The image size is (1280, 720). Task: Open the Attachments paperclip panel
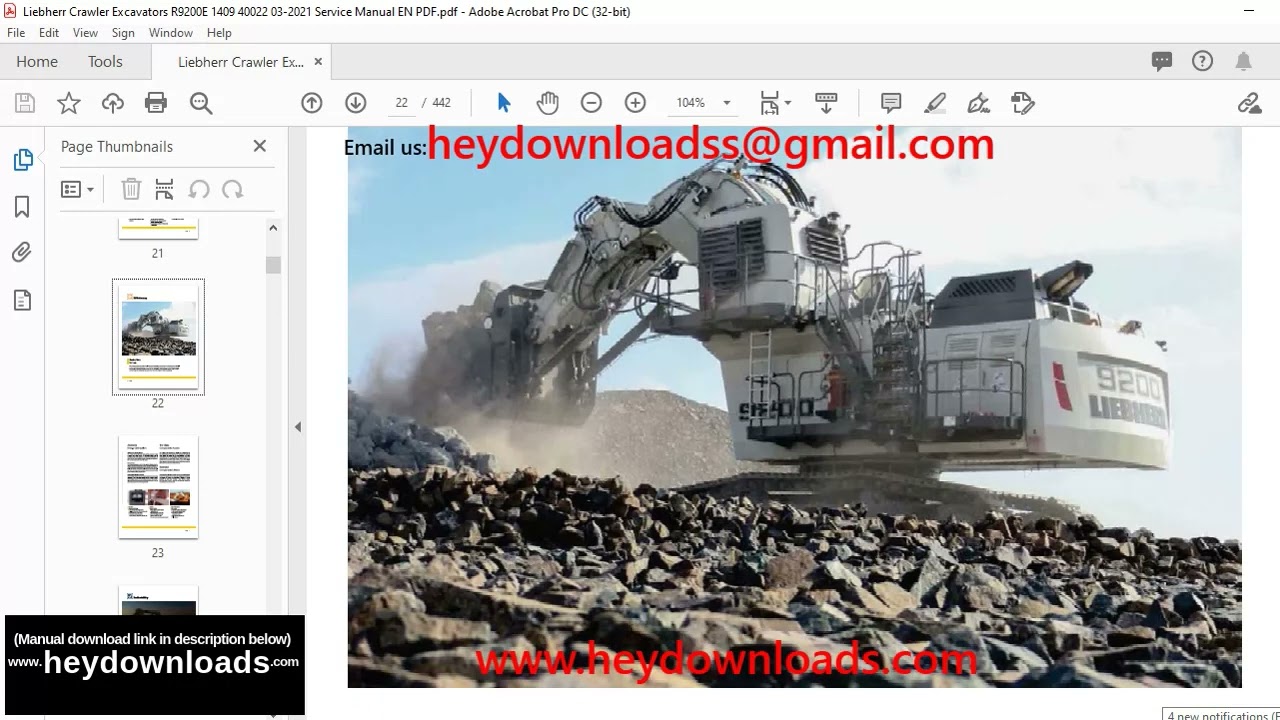coord(22,253)
